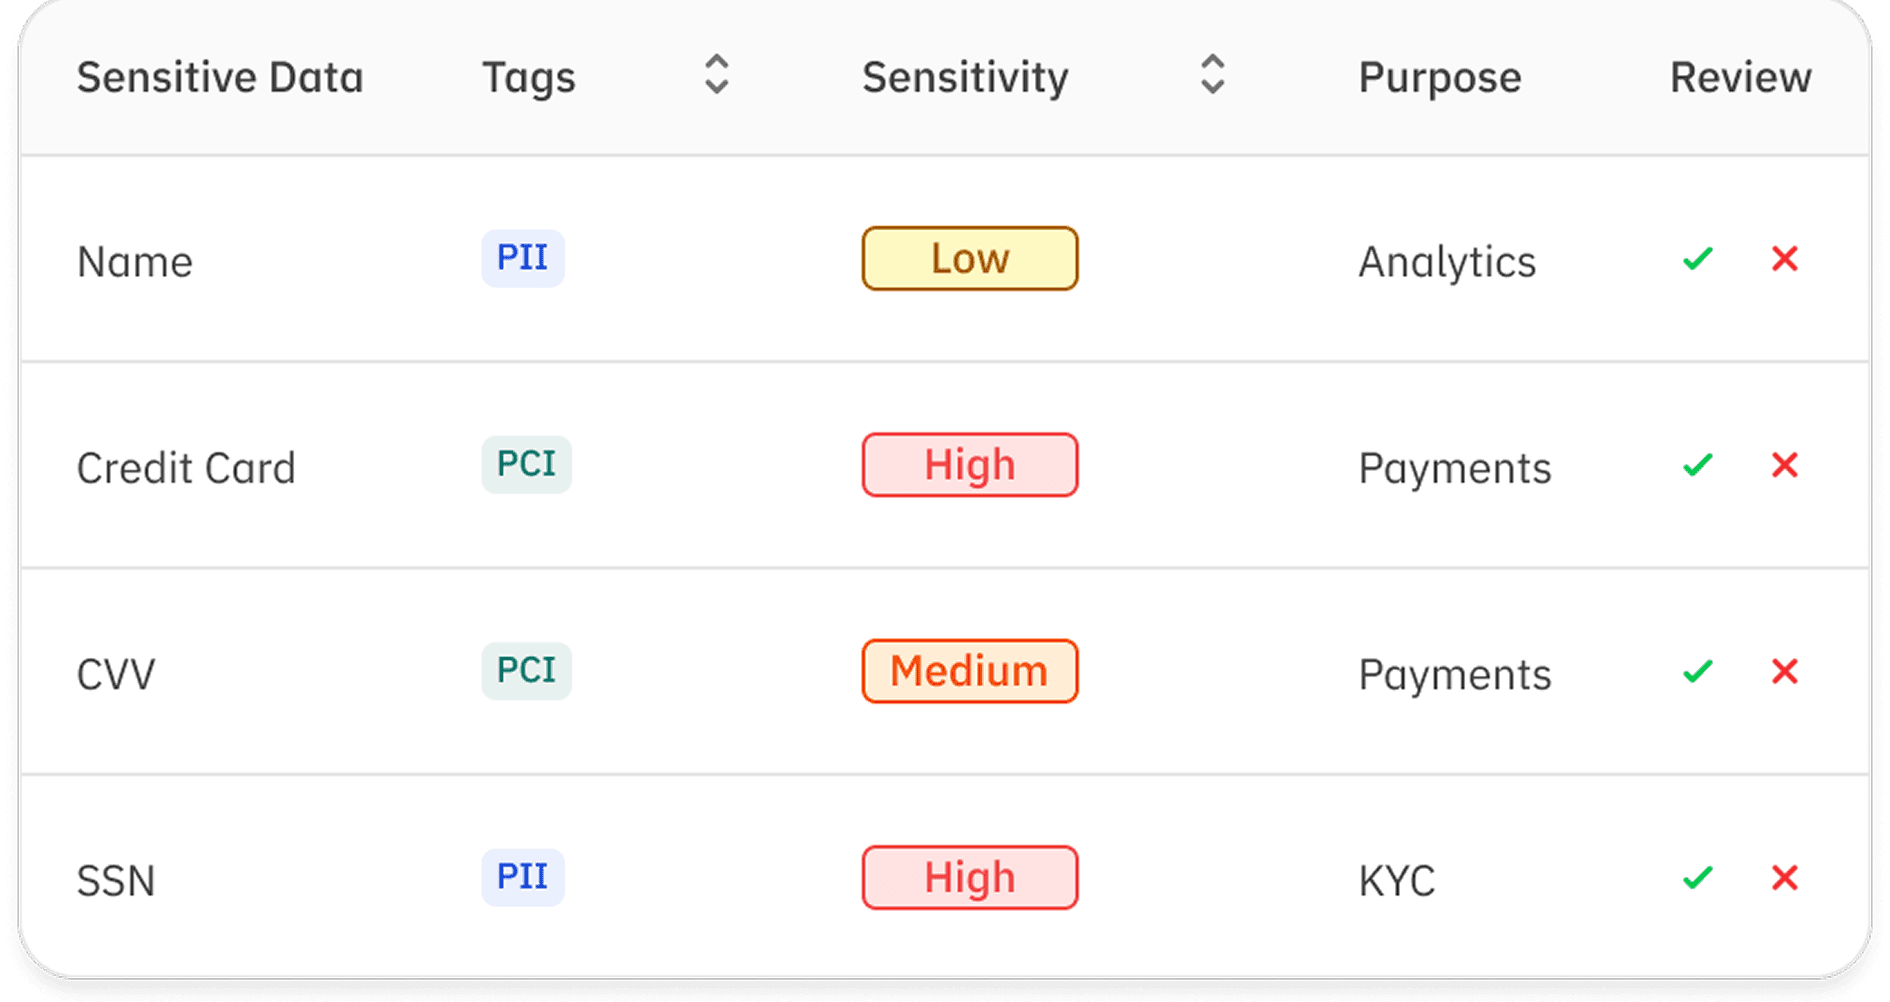This screenshot has width=1890, height=1002.
Task: Click the PII tag on SSN row
Action: click(523, 877)
